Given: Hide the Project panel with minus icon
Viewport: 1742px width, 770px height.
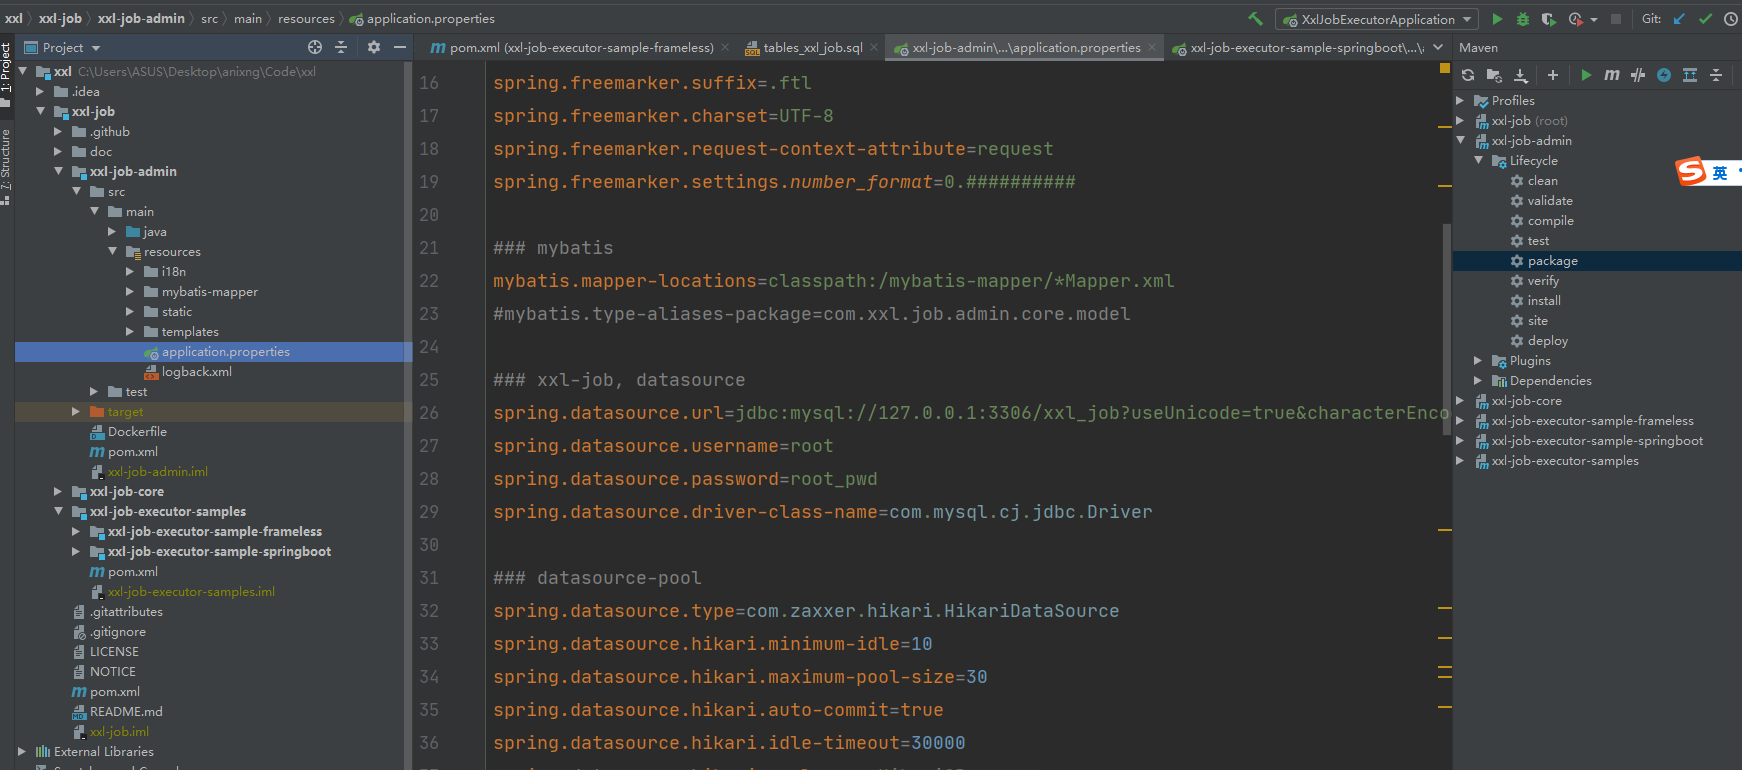Looking at the screenshot, I should pos(400,47).
